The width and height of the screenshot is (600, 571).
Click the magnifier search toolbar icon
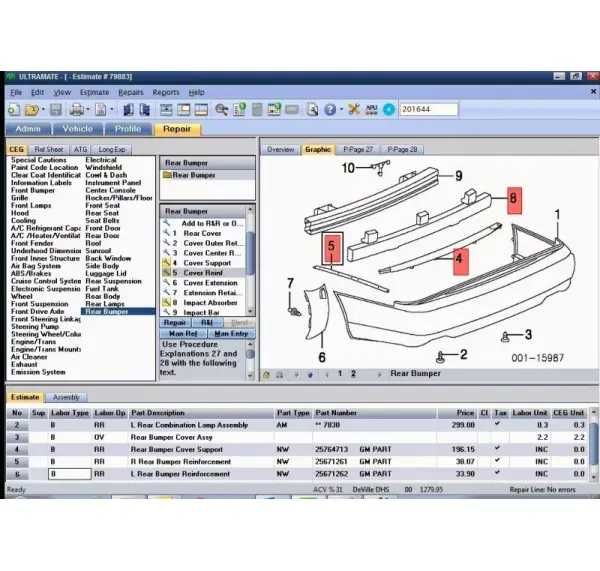(x=221, y=110)
